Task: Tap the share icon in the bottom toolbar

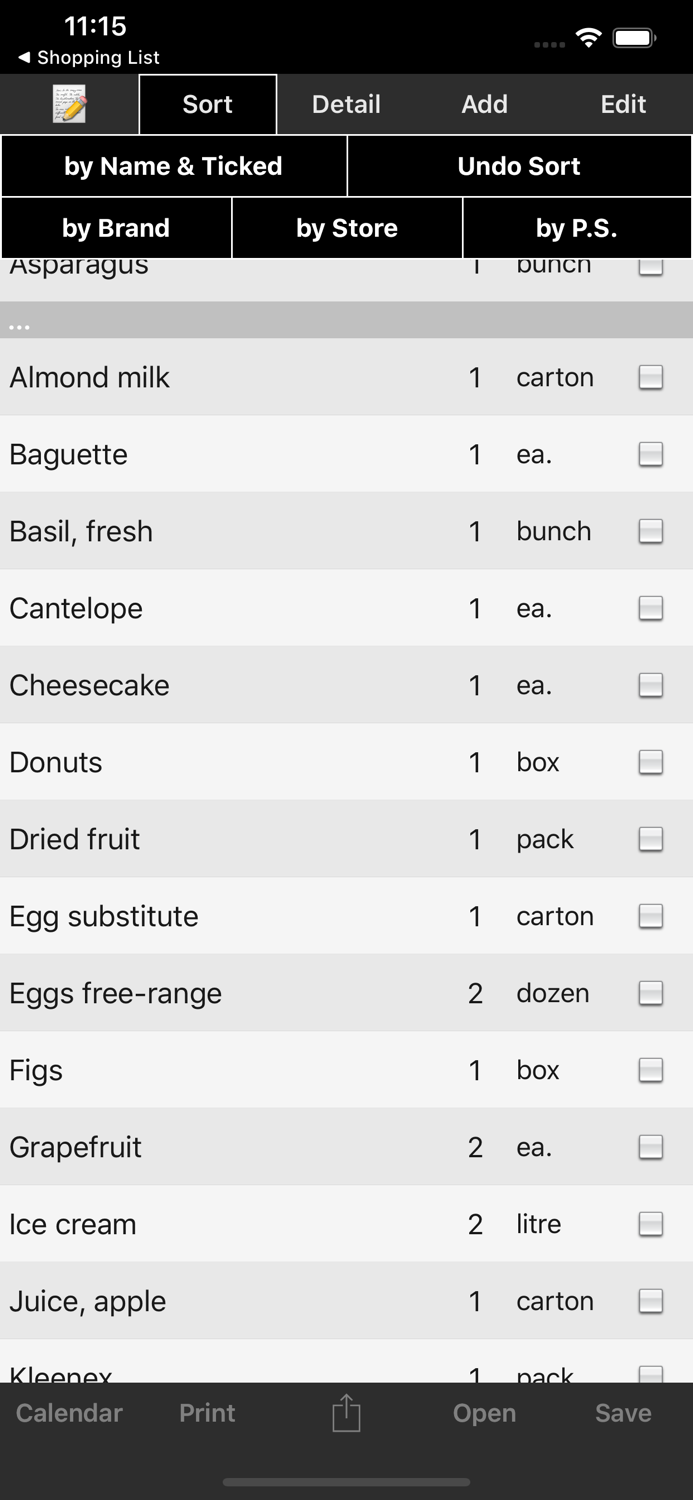Action: click(x=346, y=1413)
